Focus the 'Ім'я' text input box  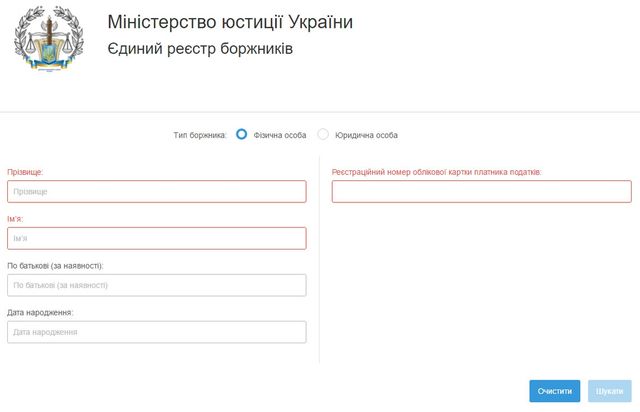156,238
